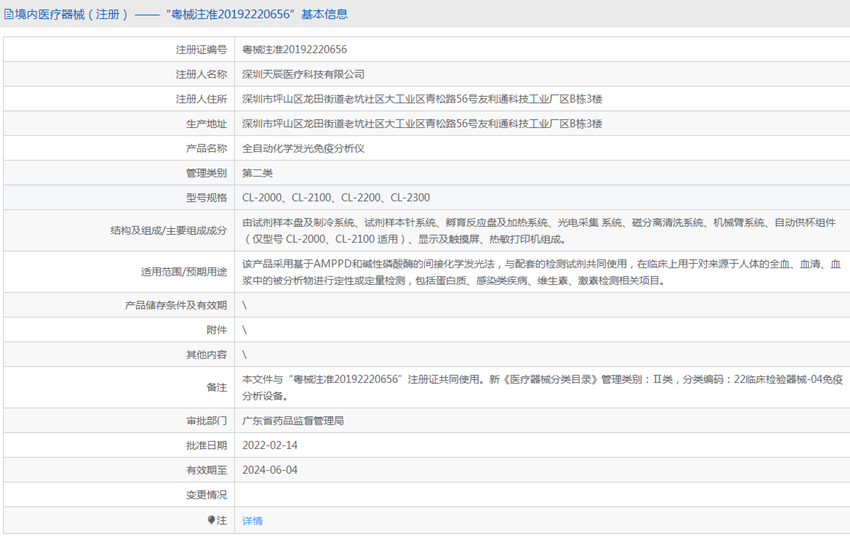Click the 适用范围/预期用途 description text

pyautogui.click(x=538, y=272)
